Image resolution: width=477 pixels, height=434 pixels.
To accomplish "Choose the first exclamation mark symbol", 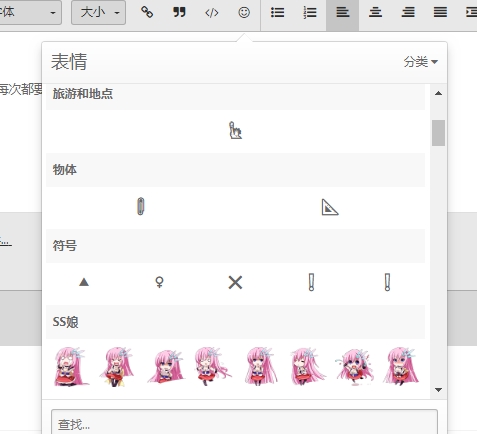I will point(311,282).
